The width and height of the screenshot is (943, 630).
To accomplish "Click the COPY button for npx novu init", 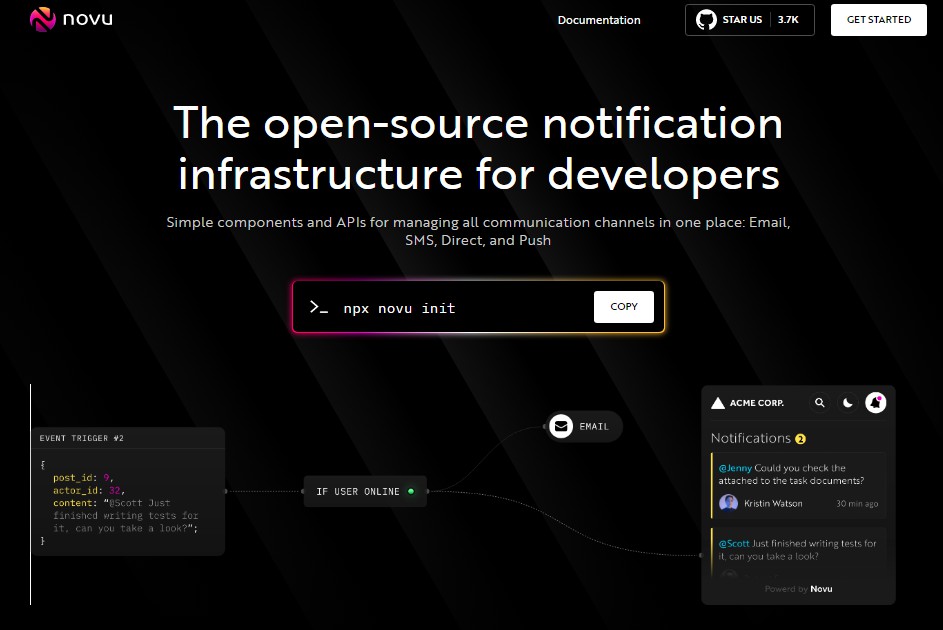I will [623, 307].
